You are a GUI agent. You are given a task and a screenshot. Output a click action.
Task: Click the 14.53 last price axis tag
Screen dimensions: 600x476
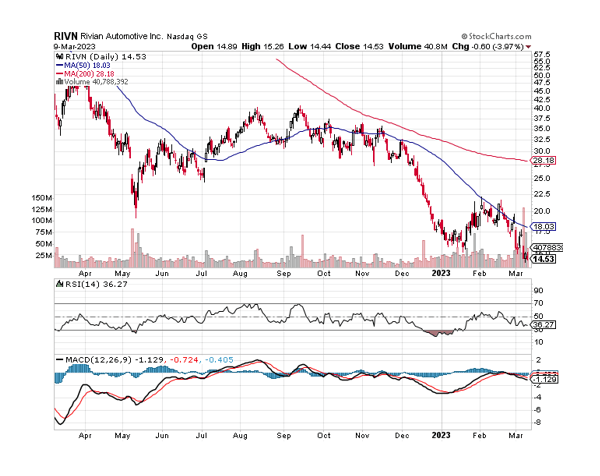pyautogui.click(x=543, y=259)
